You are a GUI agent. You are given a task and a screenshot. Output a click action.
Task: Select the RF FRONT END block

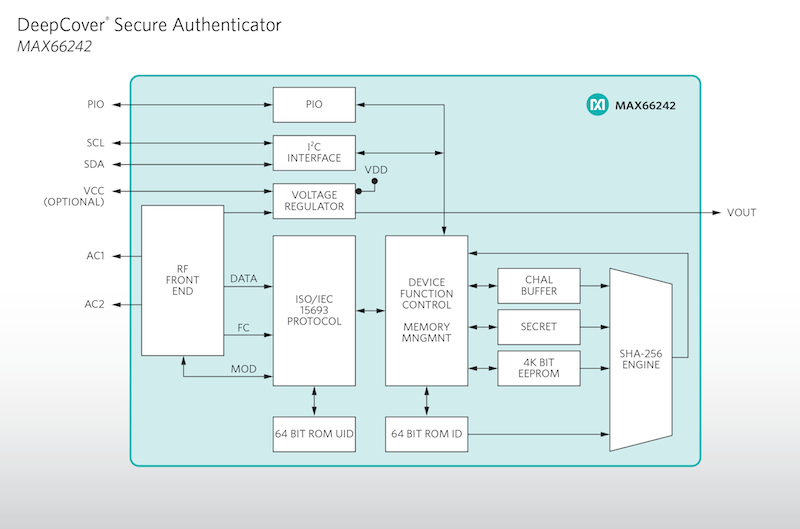tap(183, 281)
